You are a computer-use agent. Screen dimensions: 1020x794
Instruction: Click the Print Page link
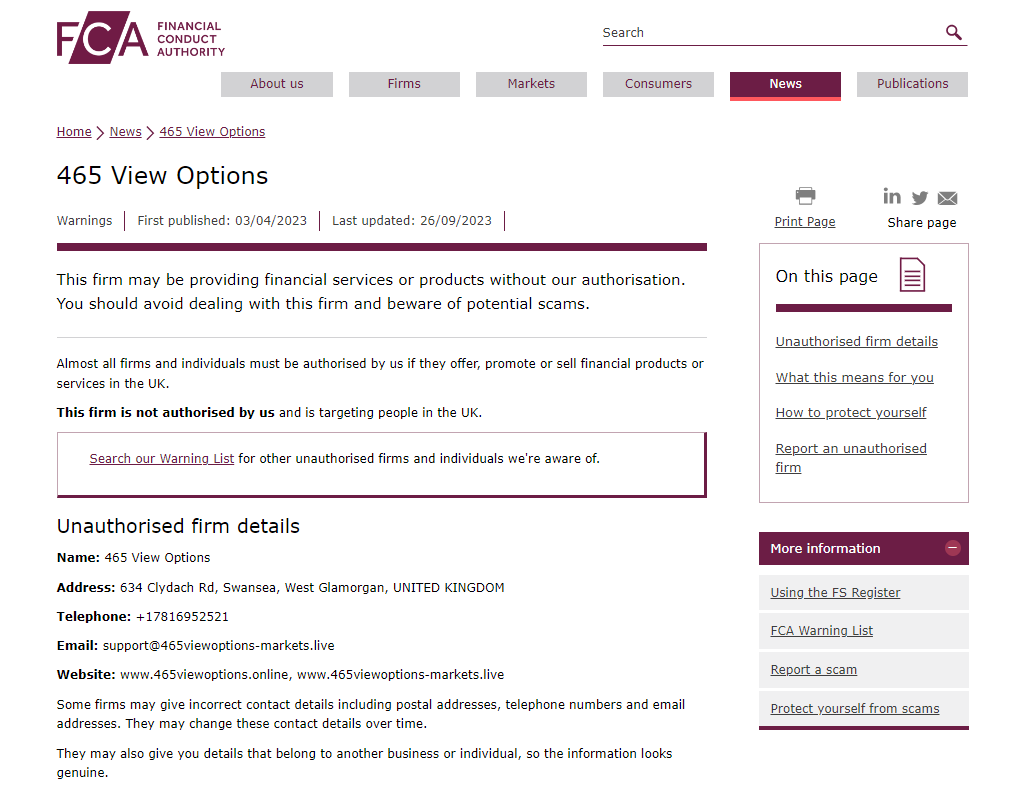[805, 222]
